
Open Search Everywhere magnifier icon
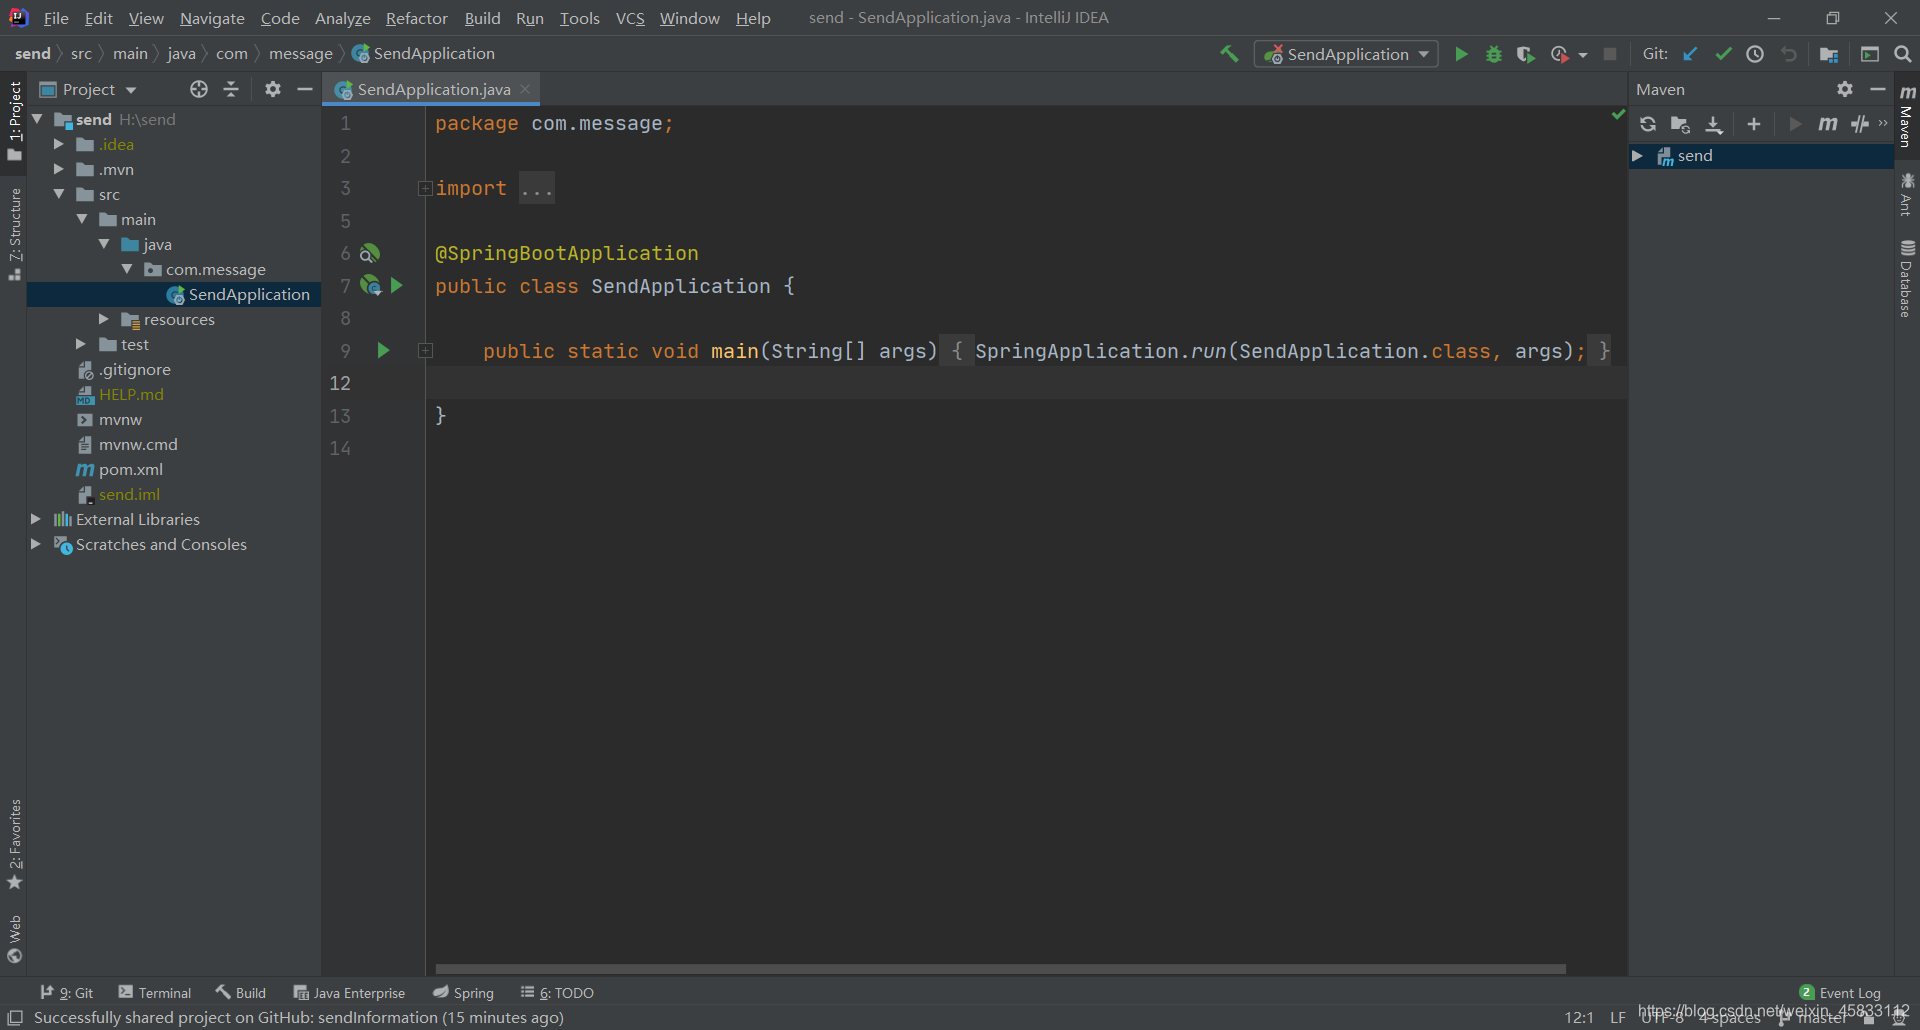click(x=1903, y=54)
